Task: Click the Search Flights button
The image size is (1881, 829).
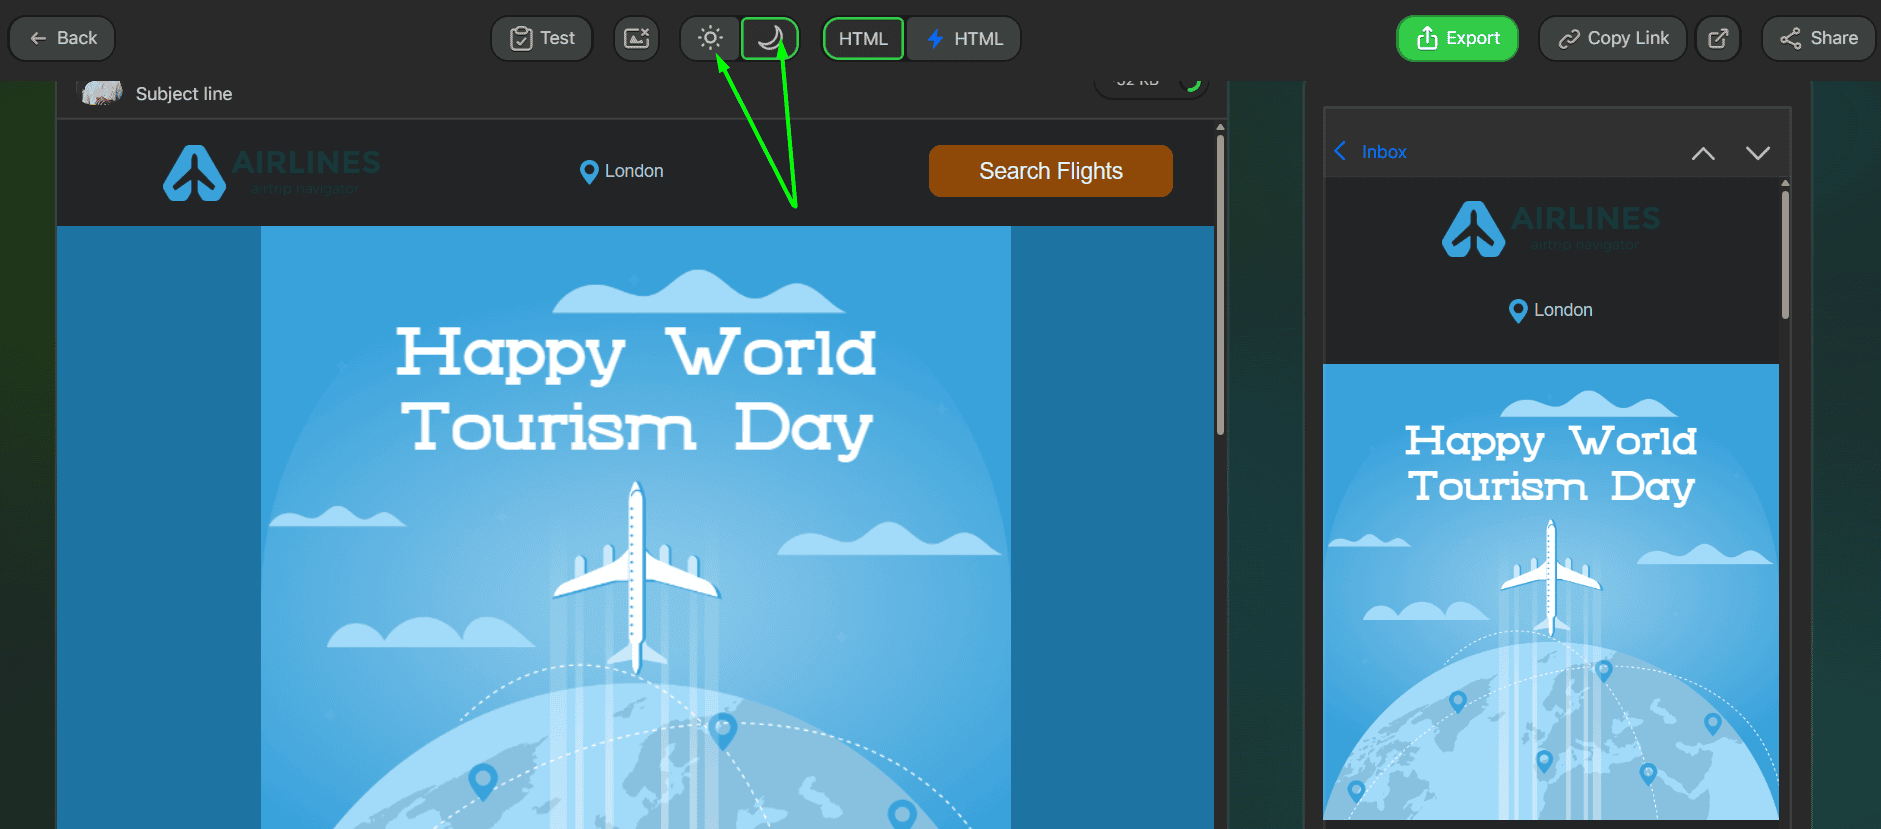Action: (x=1051, y=171)
